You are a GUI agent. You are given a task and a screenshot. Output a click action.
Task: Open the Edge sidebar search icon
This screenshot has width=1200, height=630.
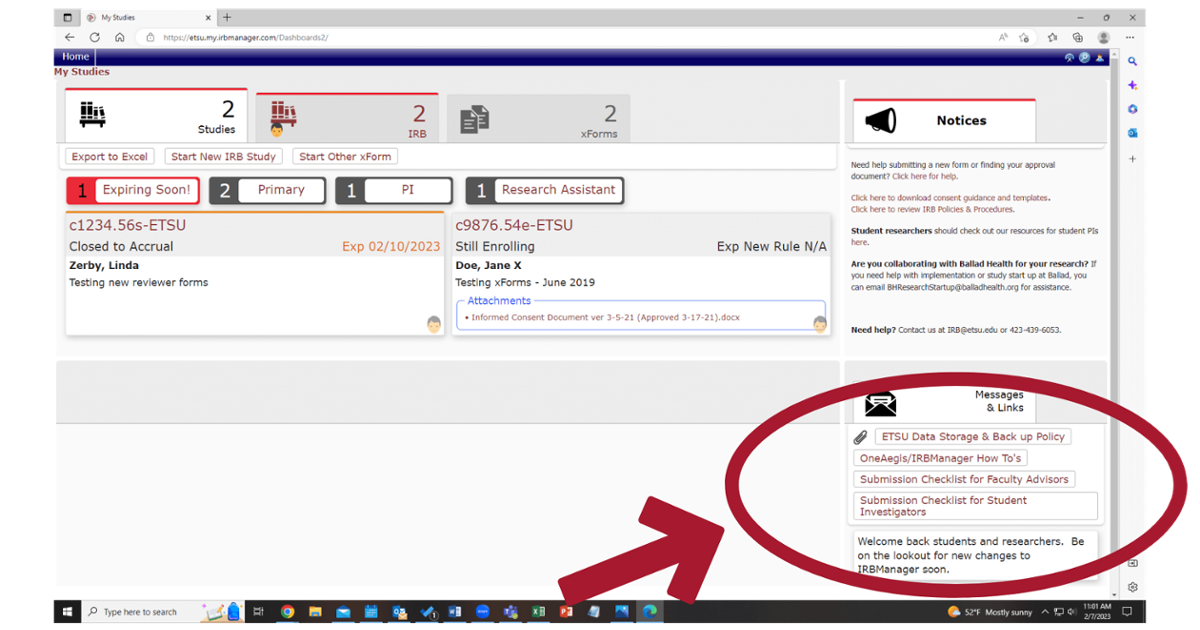tap(1133, 62)
